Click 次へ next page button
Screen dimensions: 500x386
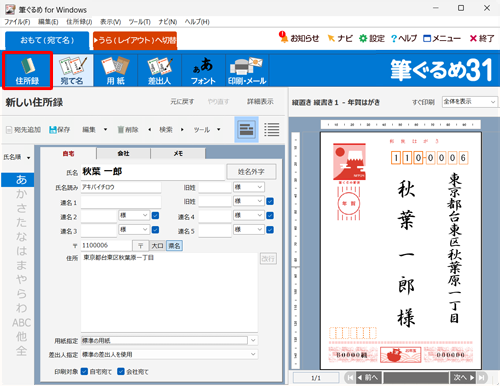click(x=463, y=377)
